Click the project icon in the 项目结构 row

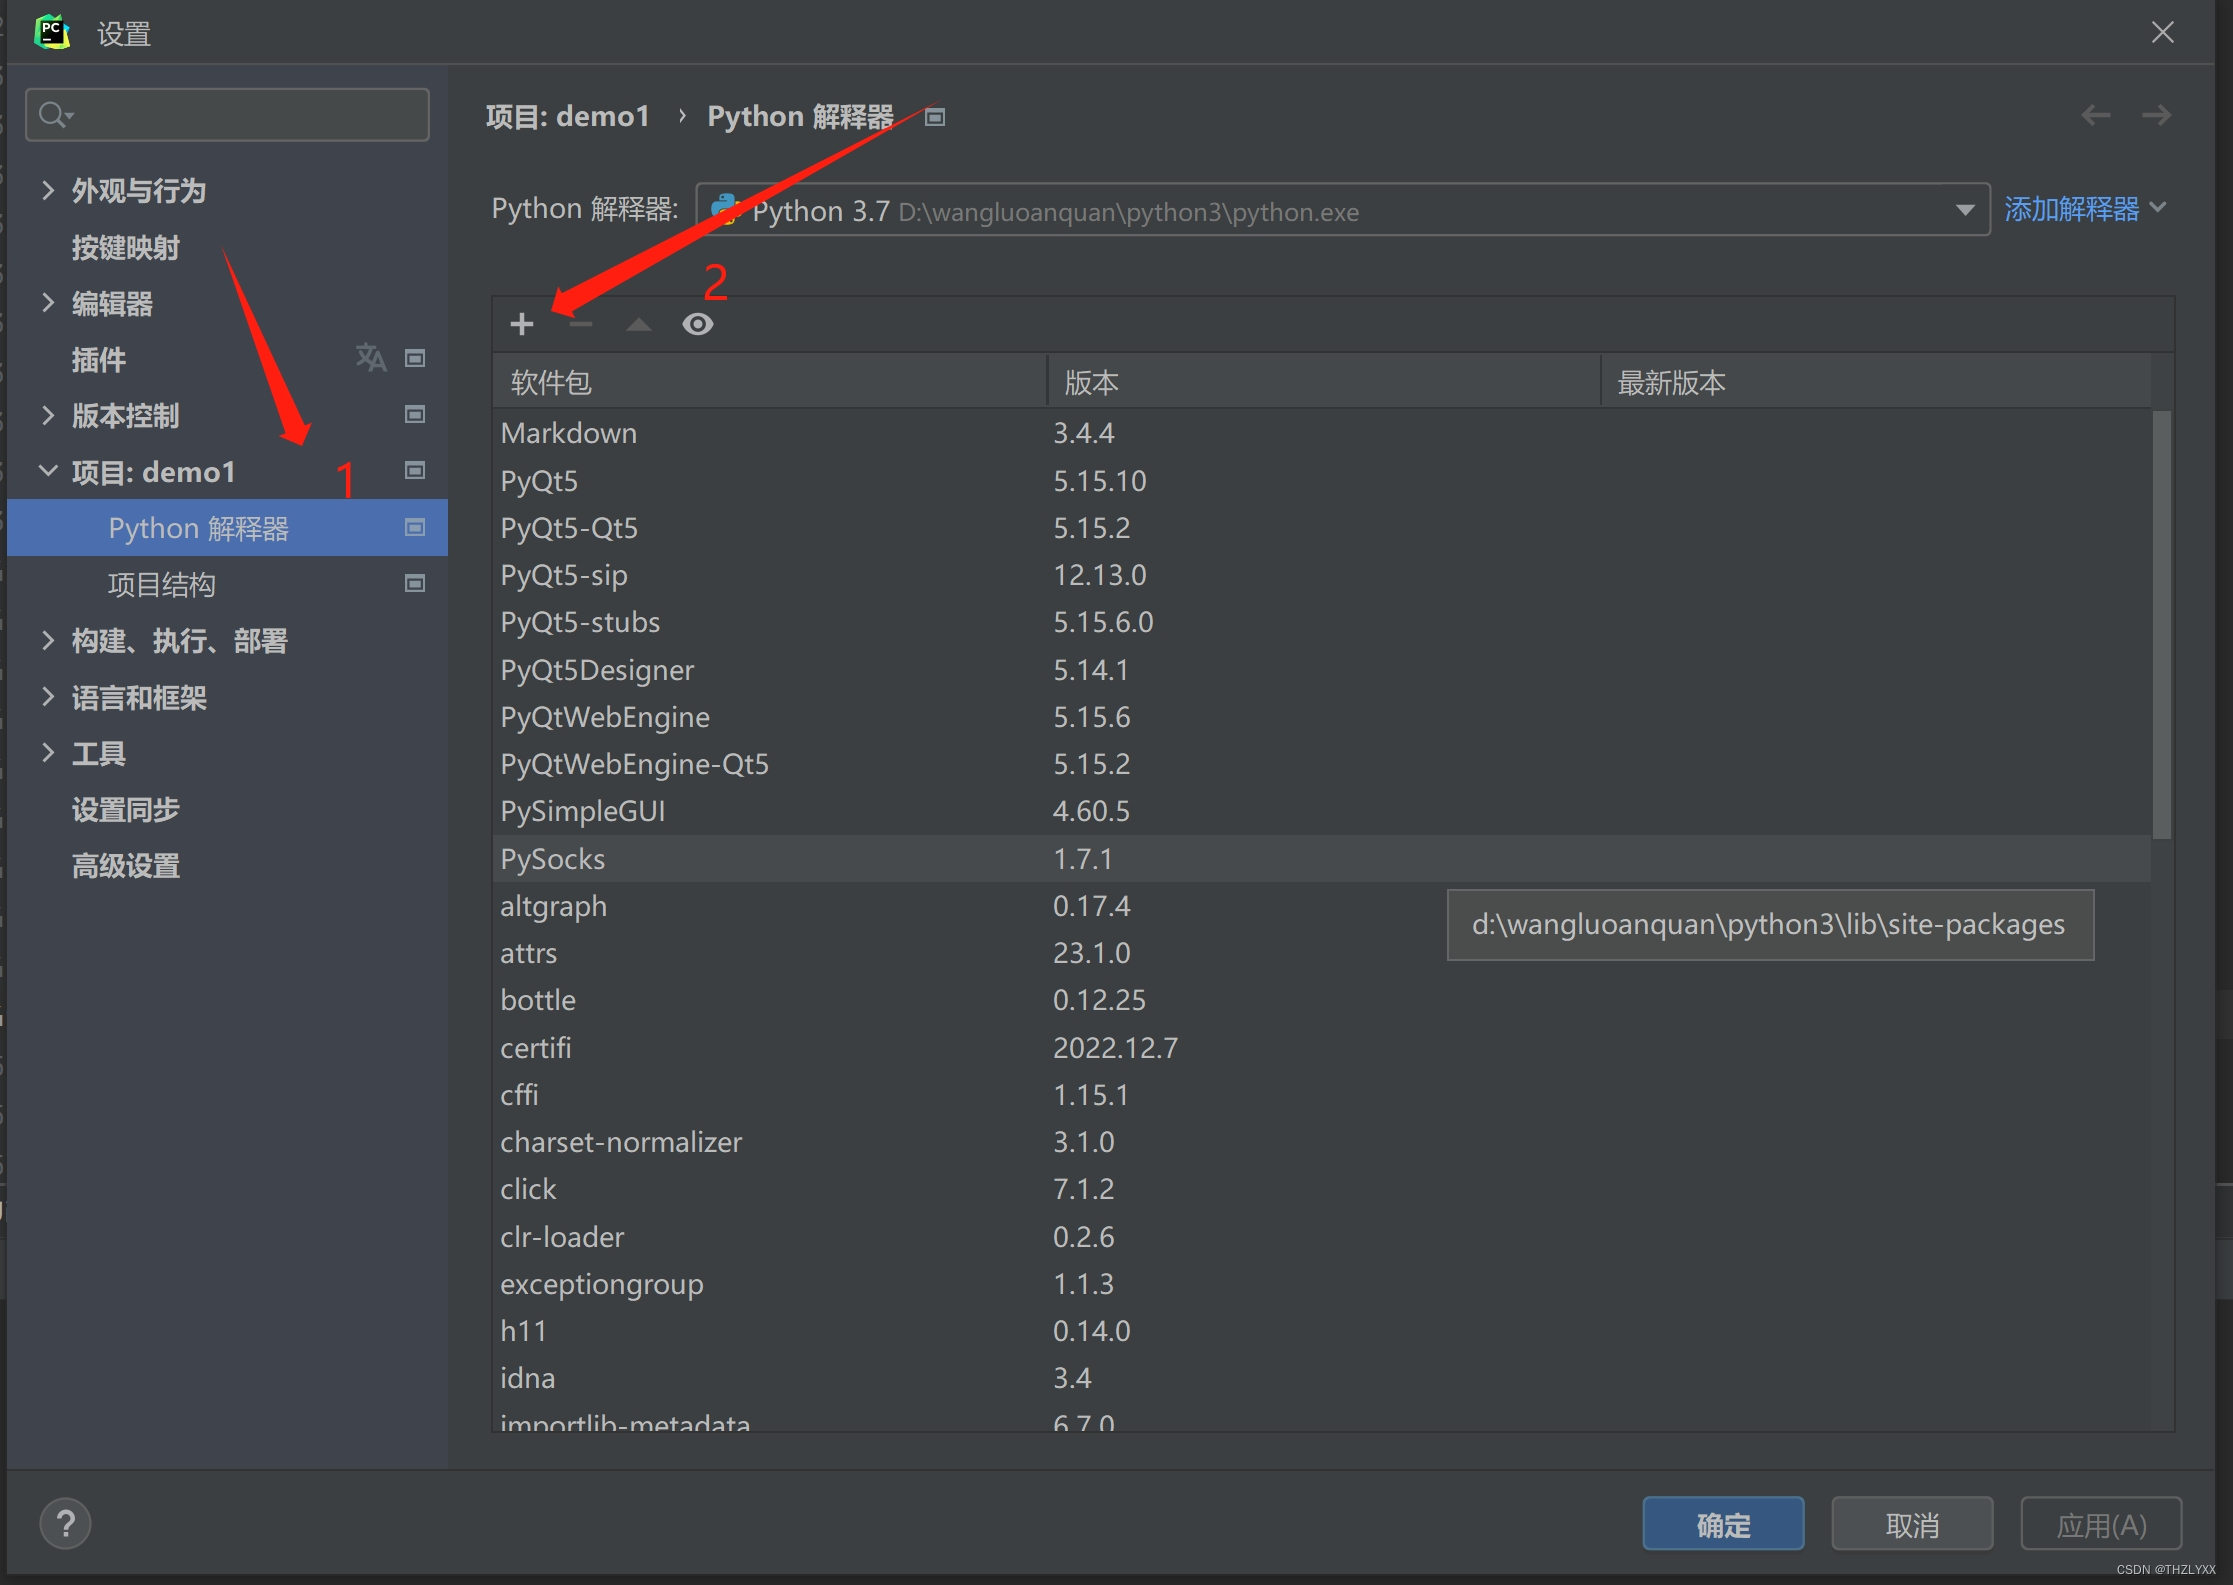(415, 583)
